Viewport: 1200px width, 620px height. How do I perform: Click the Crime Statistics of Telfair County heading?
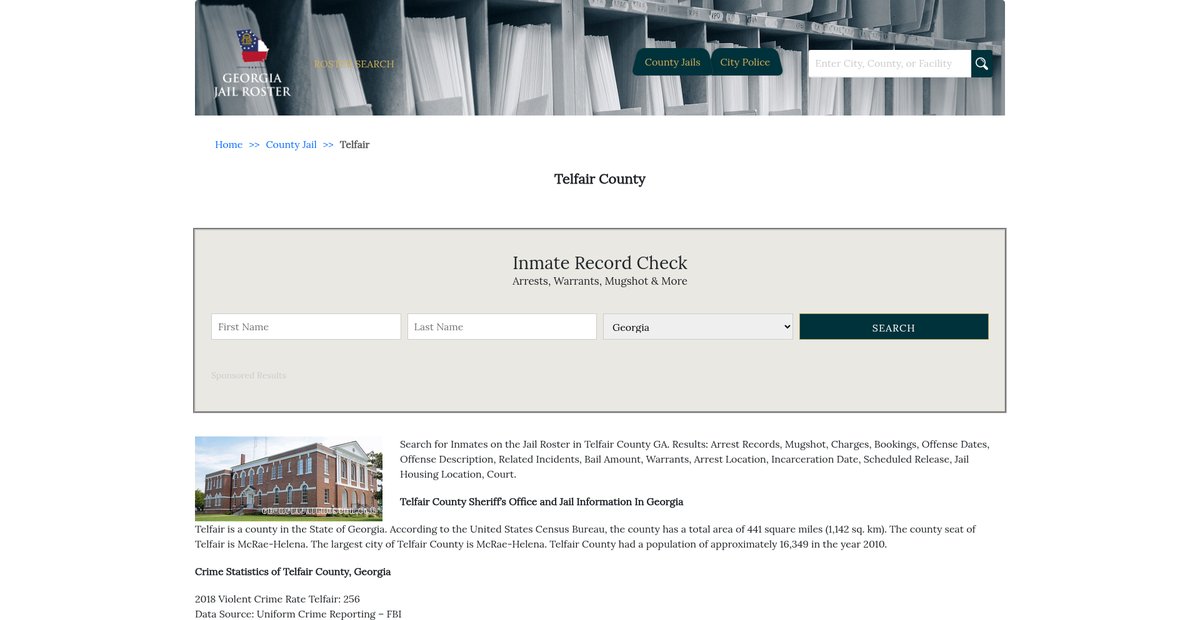(x=293, y=572)
